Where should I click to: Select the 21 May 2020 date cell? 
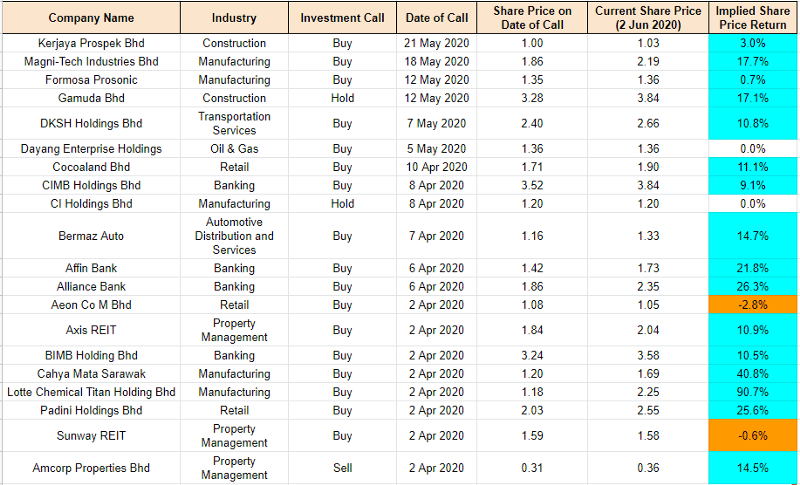(x=436, y=43)
